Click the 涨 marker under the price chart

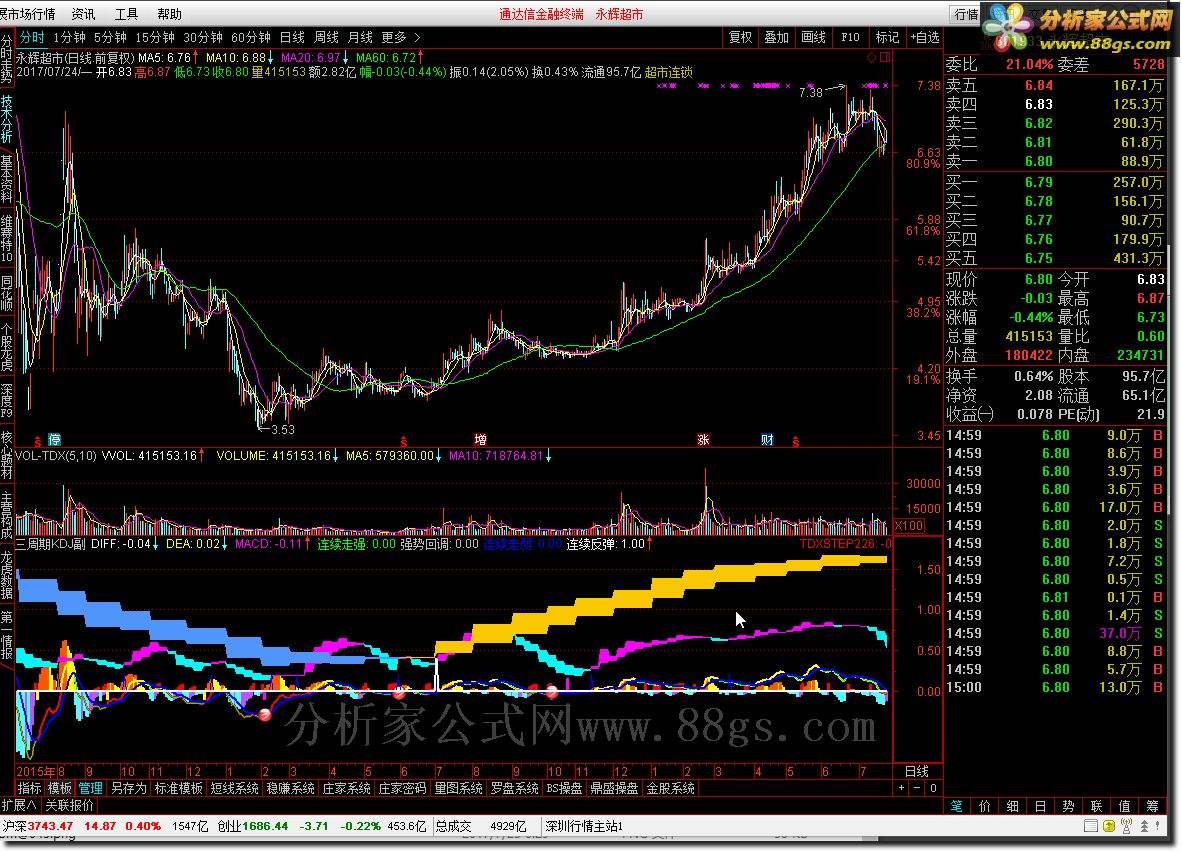[703, 440]
